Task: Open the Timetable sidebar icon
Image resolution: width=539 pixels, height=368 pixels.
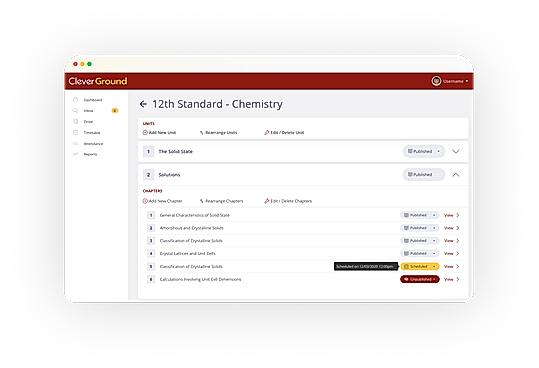Action: (76, 132)
